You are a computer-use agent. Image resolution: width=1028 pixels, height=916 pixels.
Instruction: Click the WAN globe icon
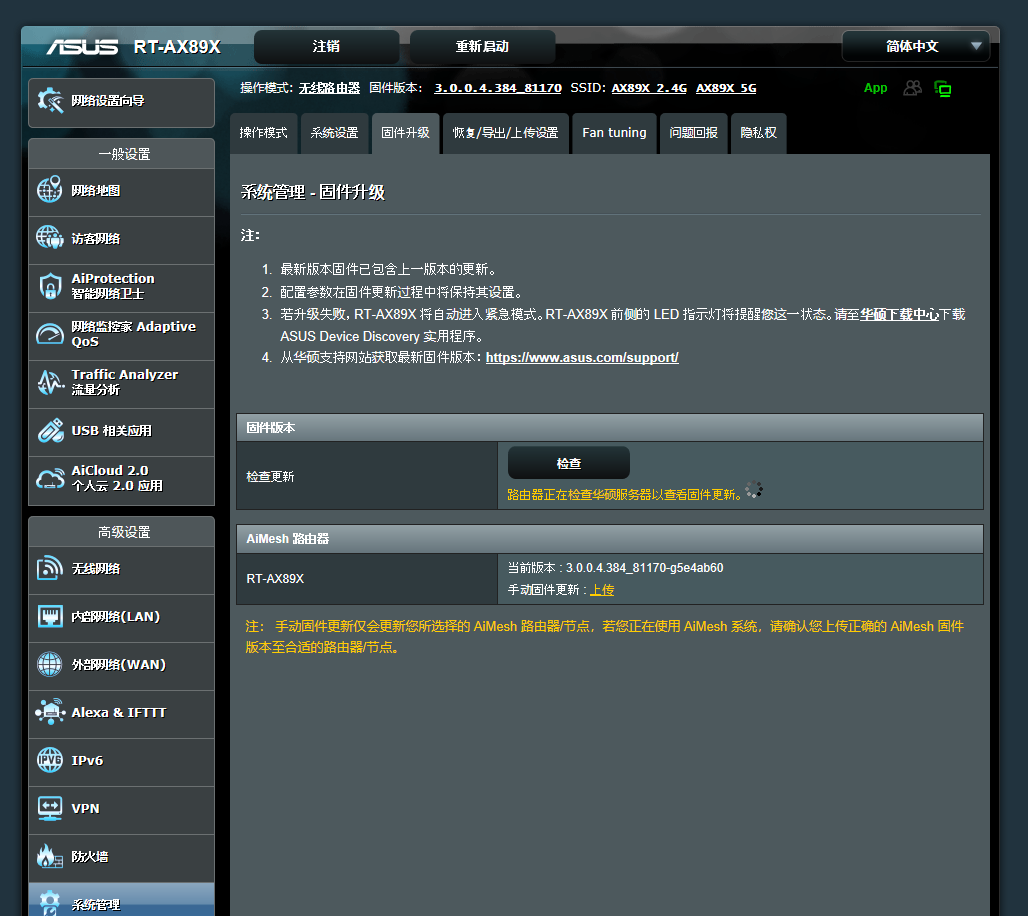[x=50, y=664]
